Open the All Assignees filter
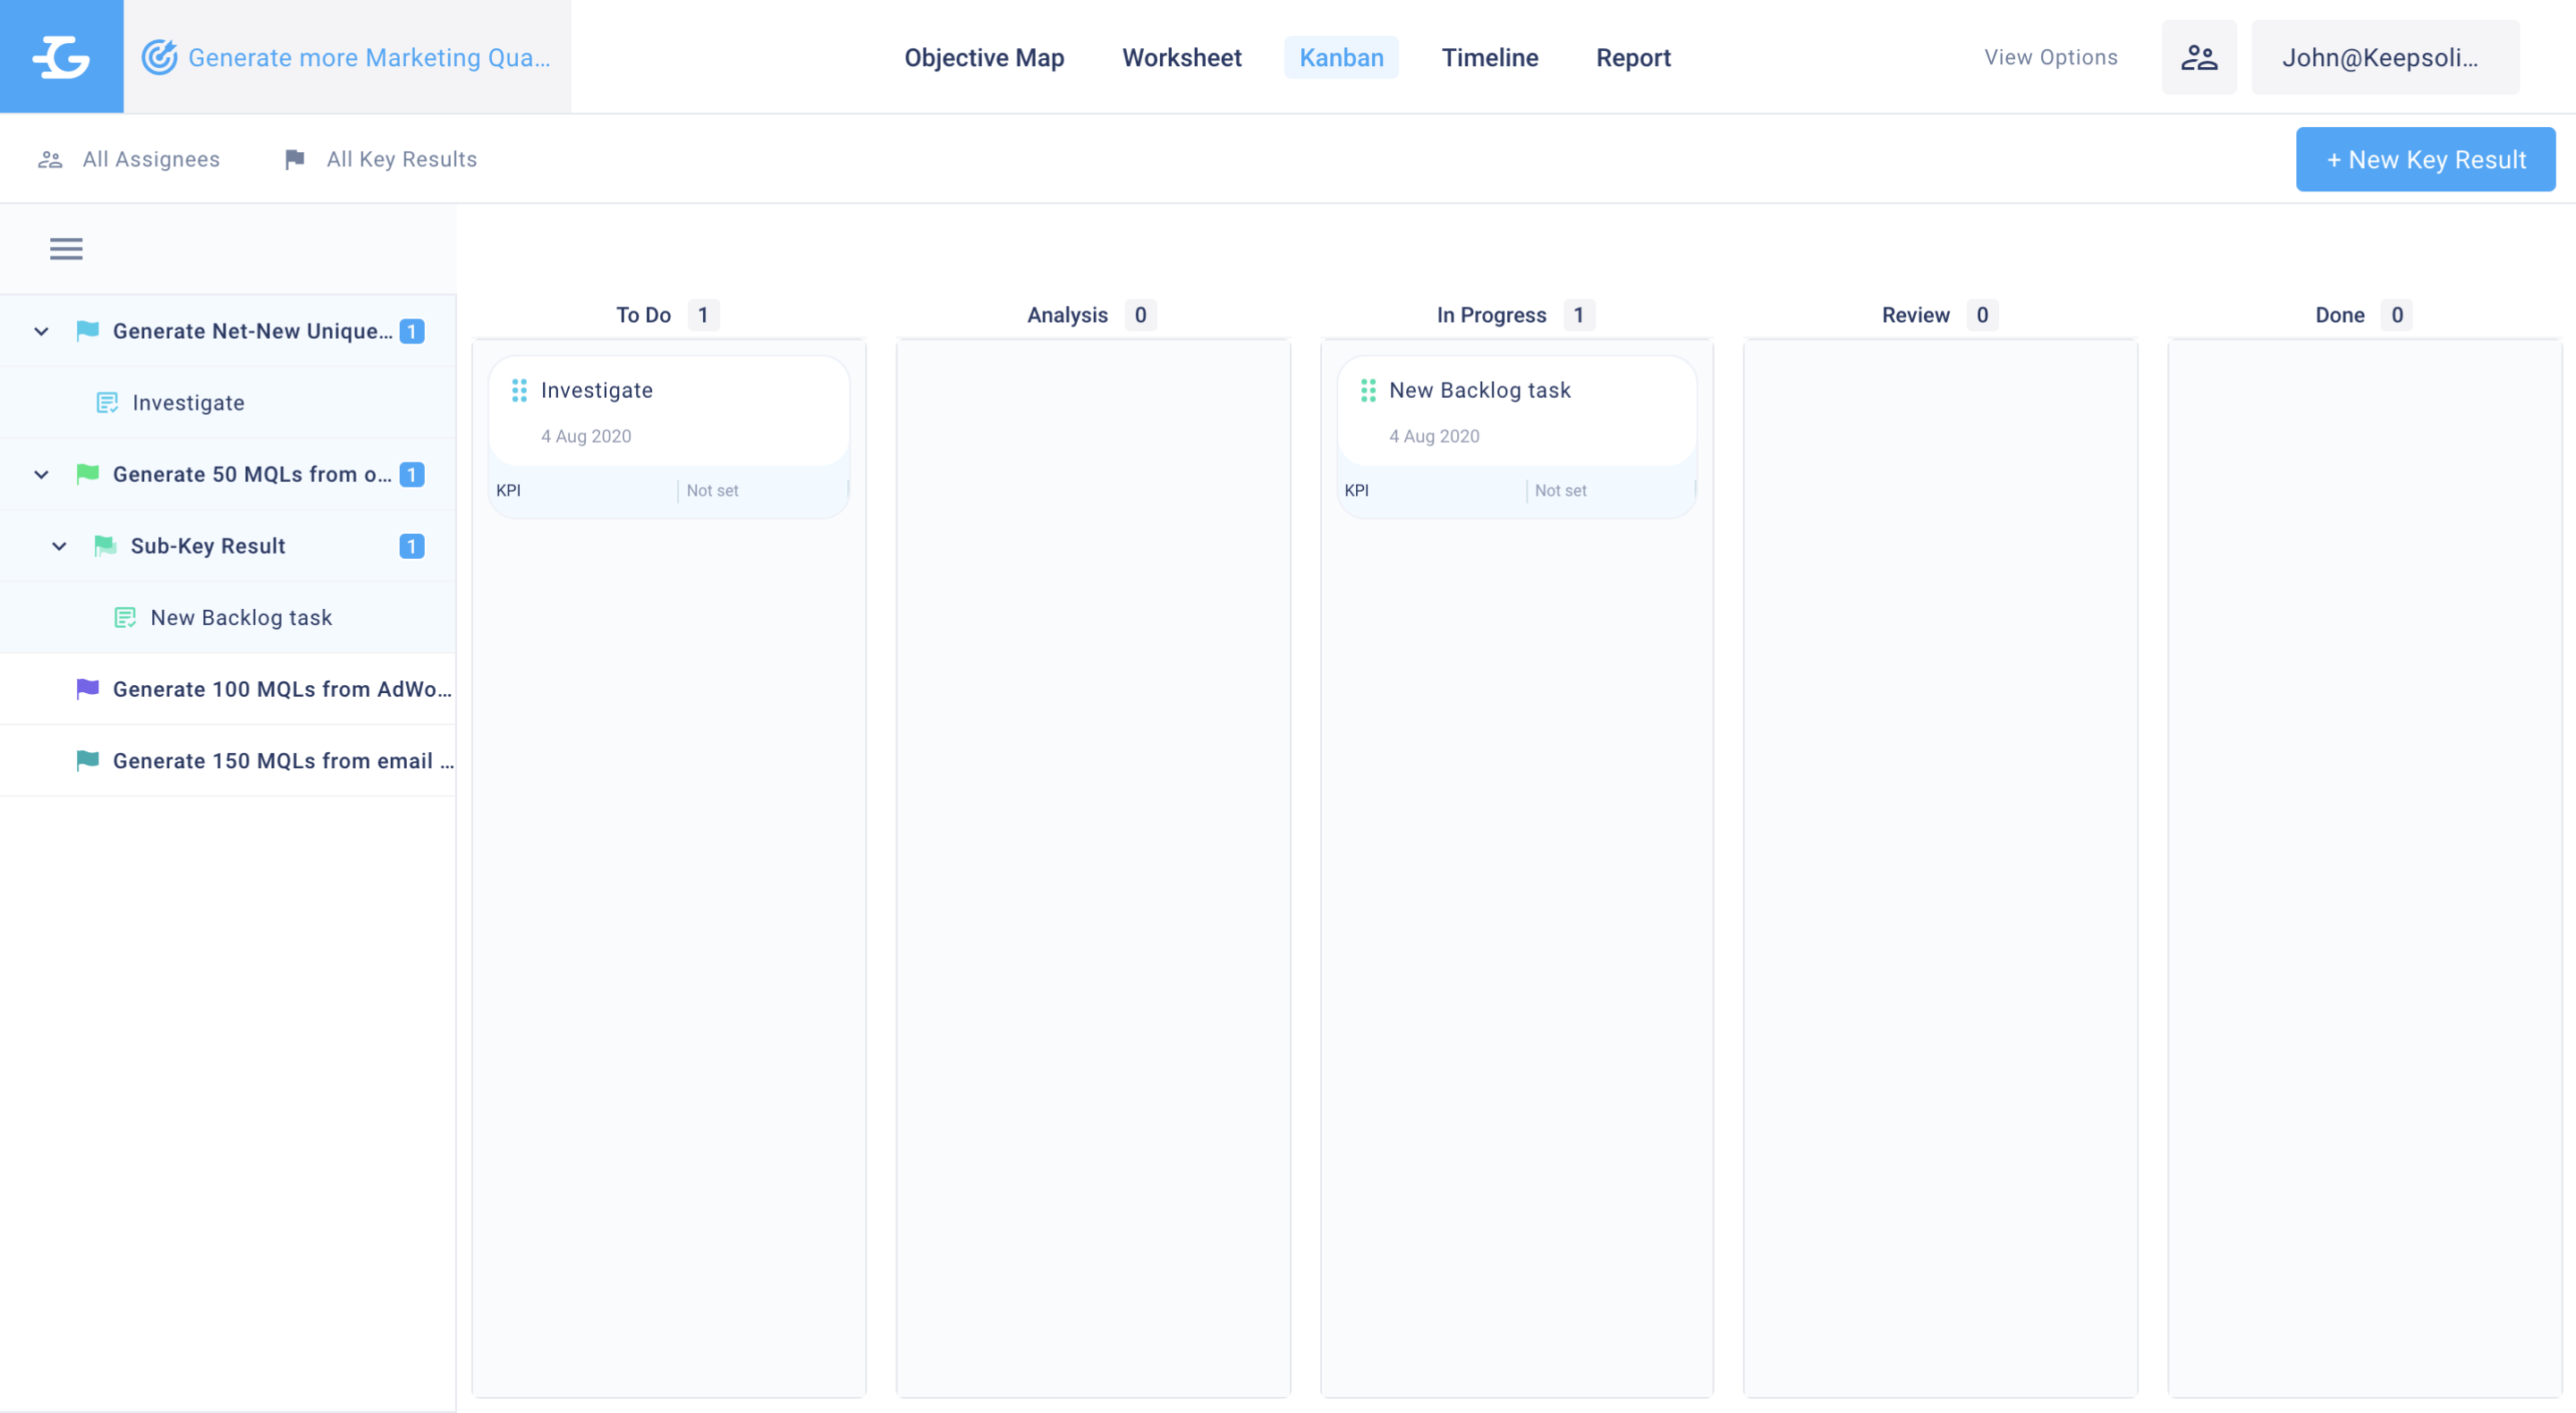Viewport: 2576px width, 1413px height. click(129, 160)
